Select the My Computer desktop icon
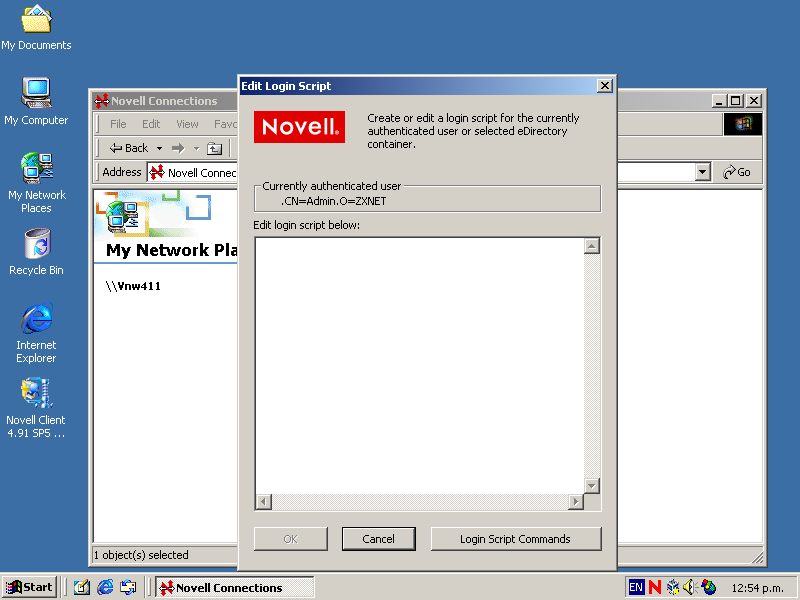 click(36, 102)
